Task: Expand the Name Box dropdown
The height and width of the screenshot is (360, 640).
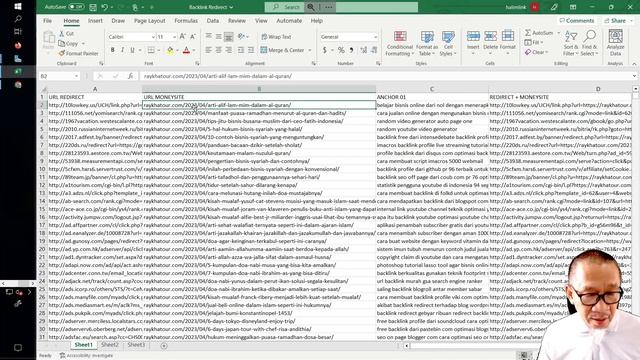Action: pos(76,76)
